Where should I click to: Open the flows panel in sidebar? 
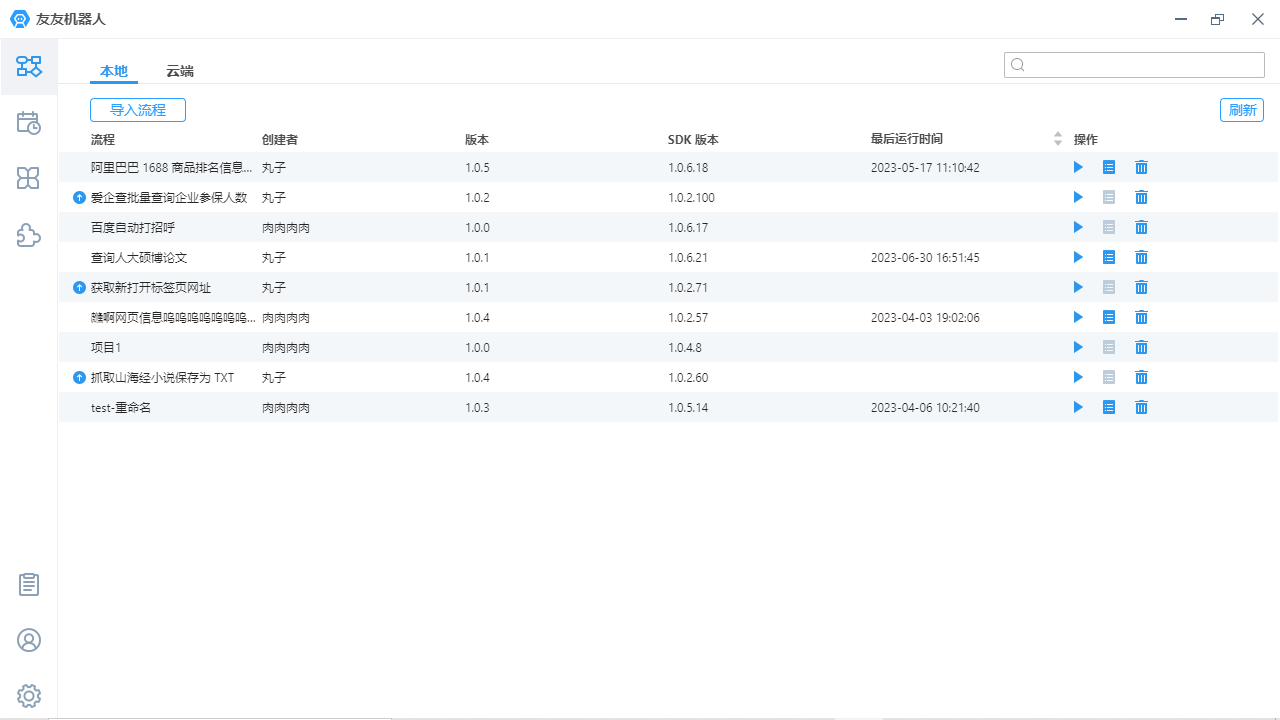29,67
